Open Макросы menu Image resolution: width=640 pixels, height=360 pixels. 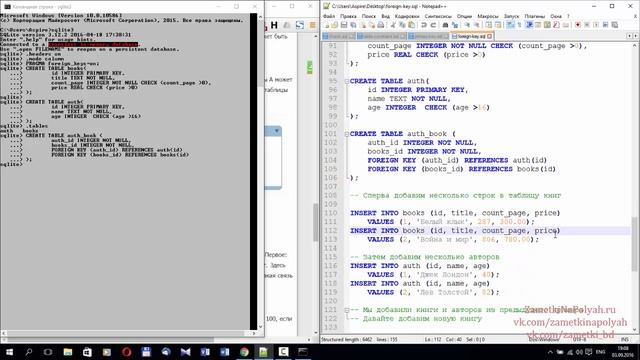[488, 16]
